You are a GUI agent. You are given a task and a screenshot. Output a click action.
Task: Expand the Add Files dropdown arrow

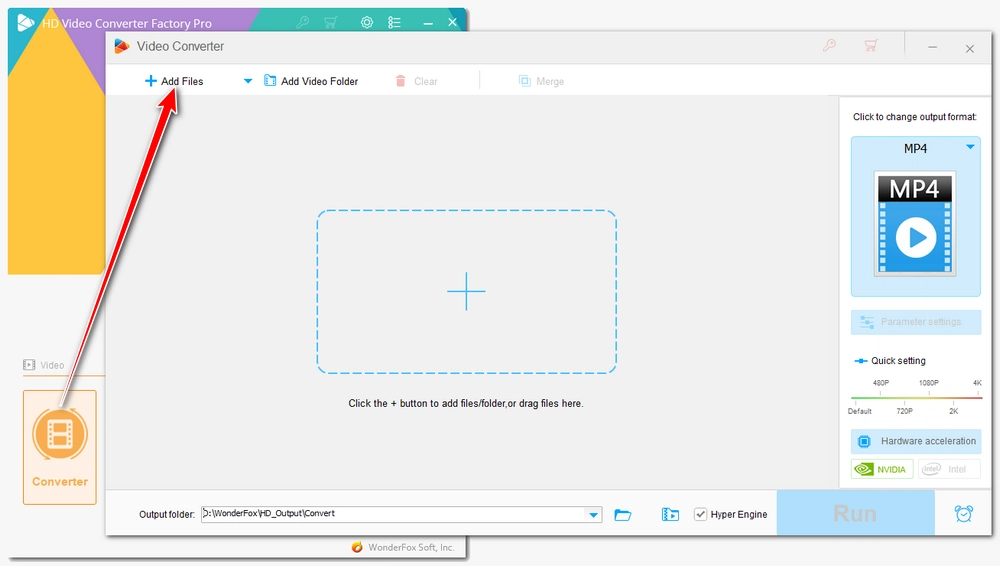coord(248,81)
